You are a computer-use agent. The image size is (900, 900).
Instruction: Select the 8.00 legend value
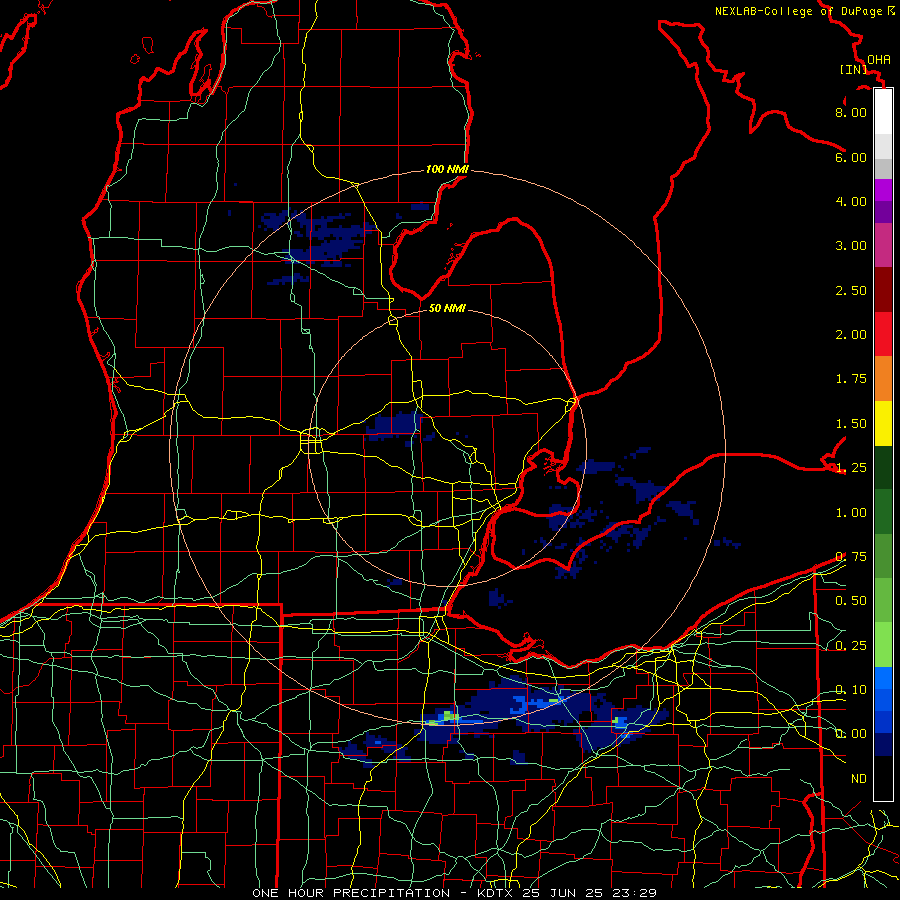pos(851,112)
